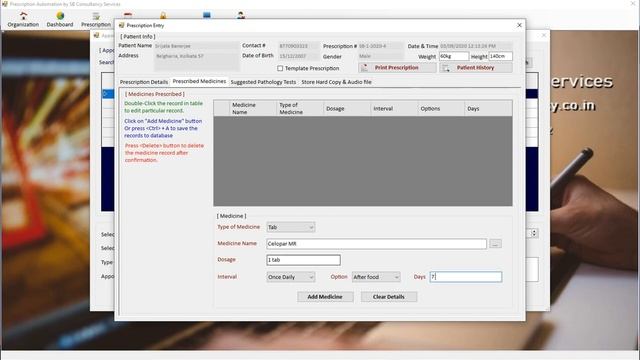Open the Organization toolbar icon

click(x=23, y=20)
